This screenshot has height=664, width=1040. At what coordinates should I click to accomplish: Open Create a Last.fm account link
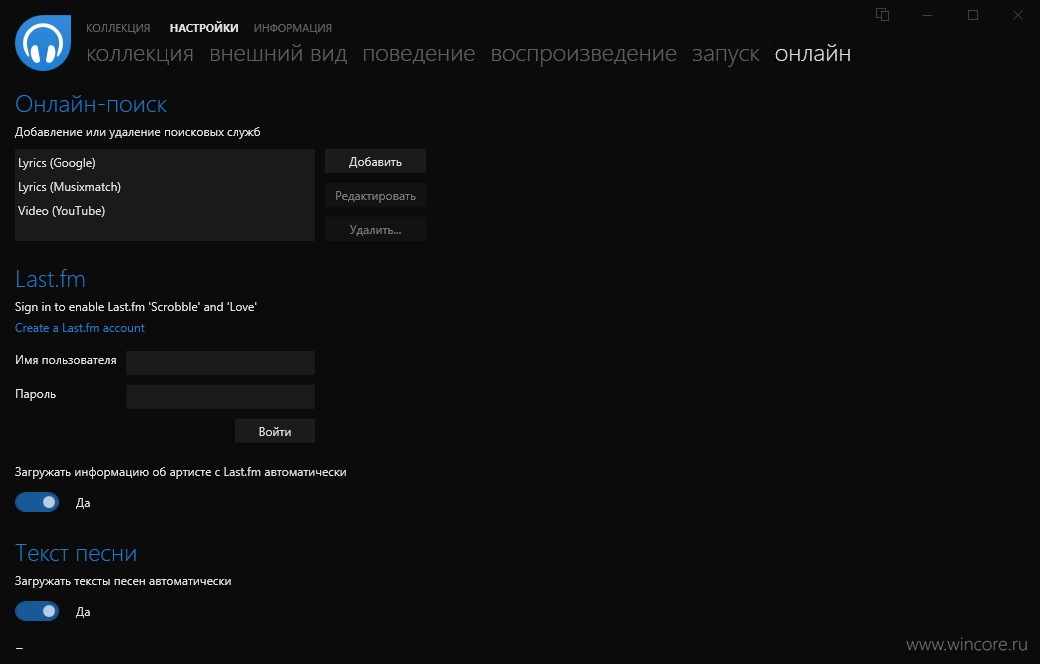pos(80,328)
